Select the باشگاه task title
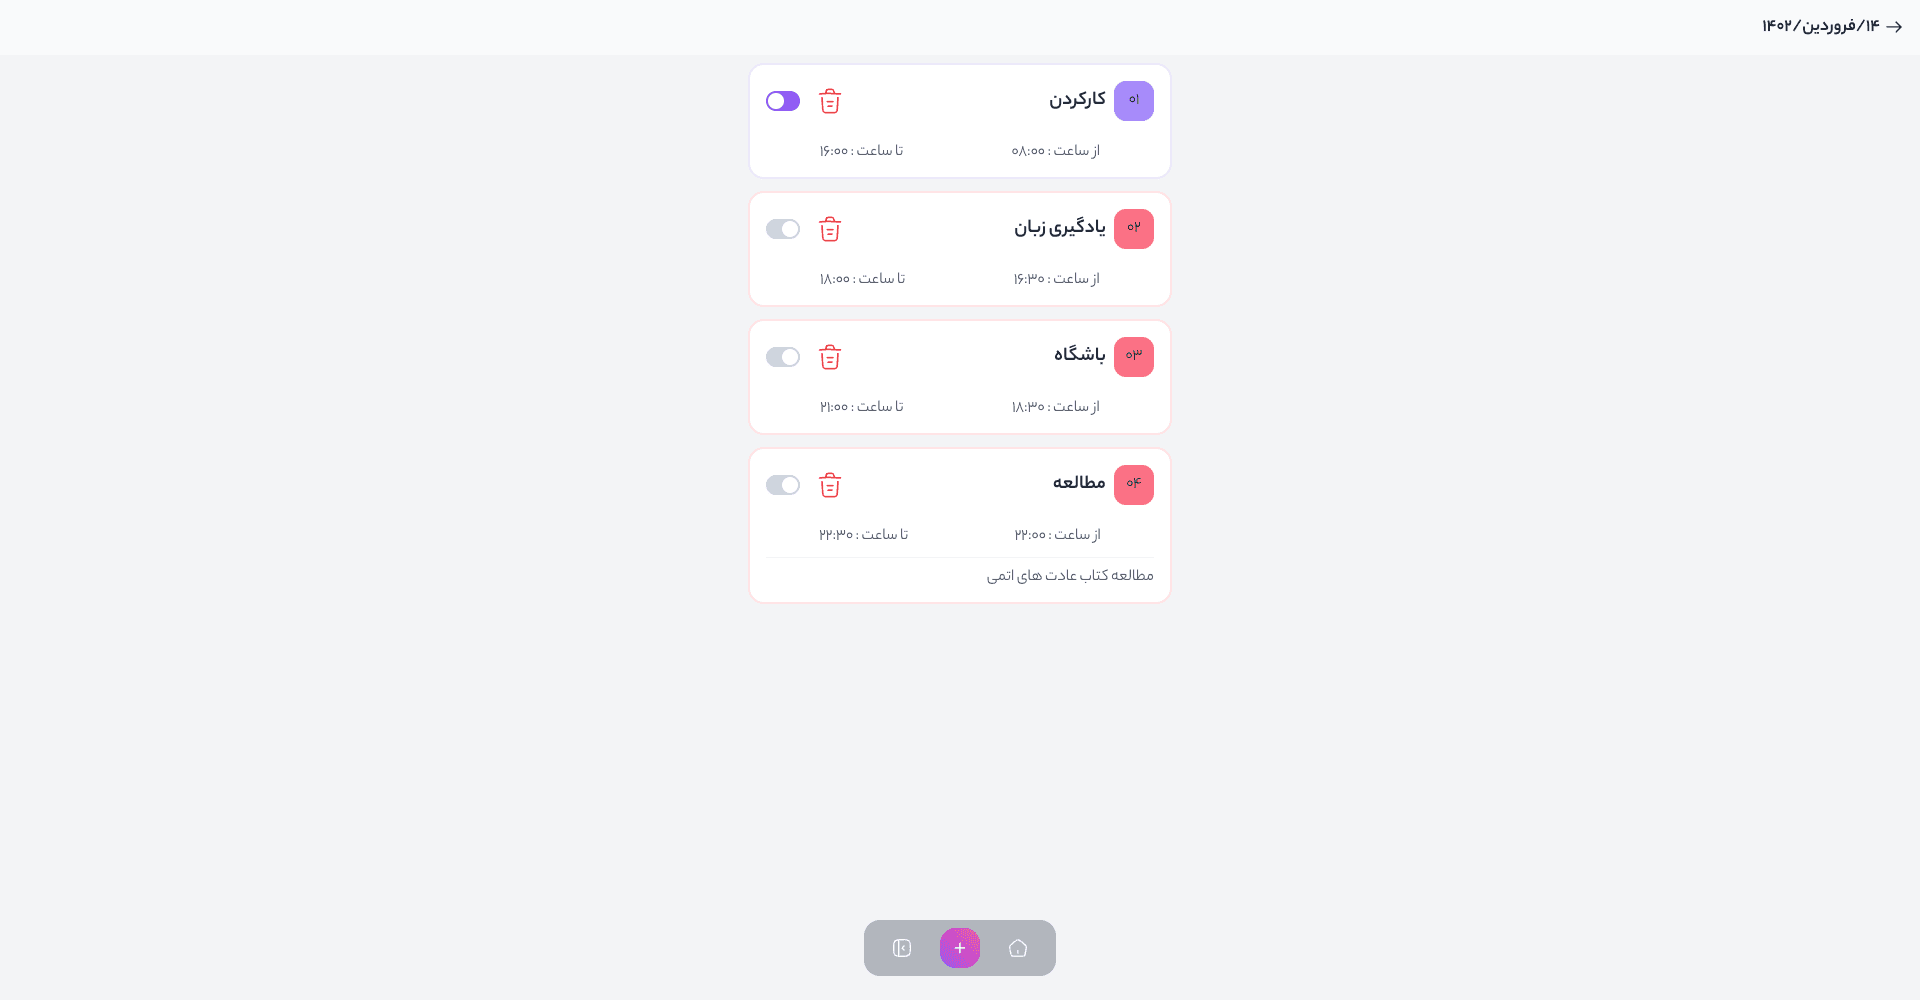Viewport: 1920px width, 1000px height. click(1080, 355)
